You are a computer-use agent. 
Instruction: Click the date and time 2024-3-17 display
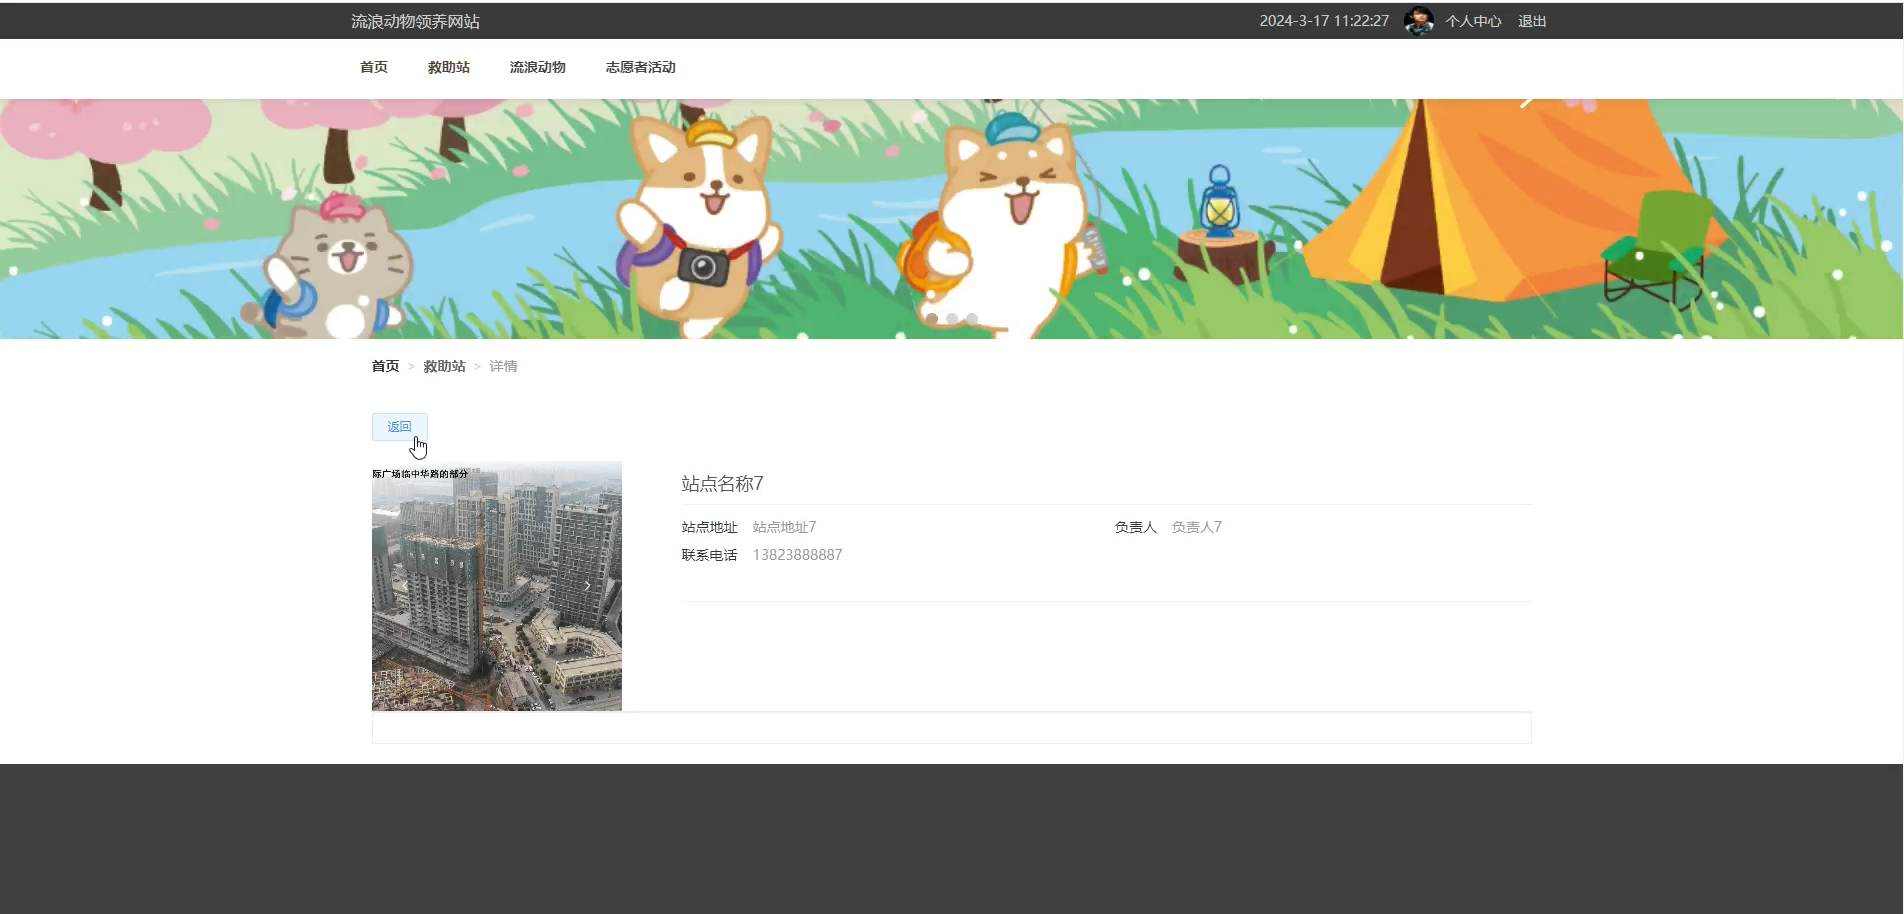[1324, 21]
